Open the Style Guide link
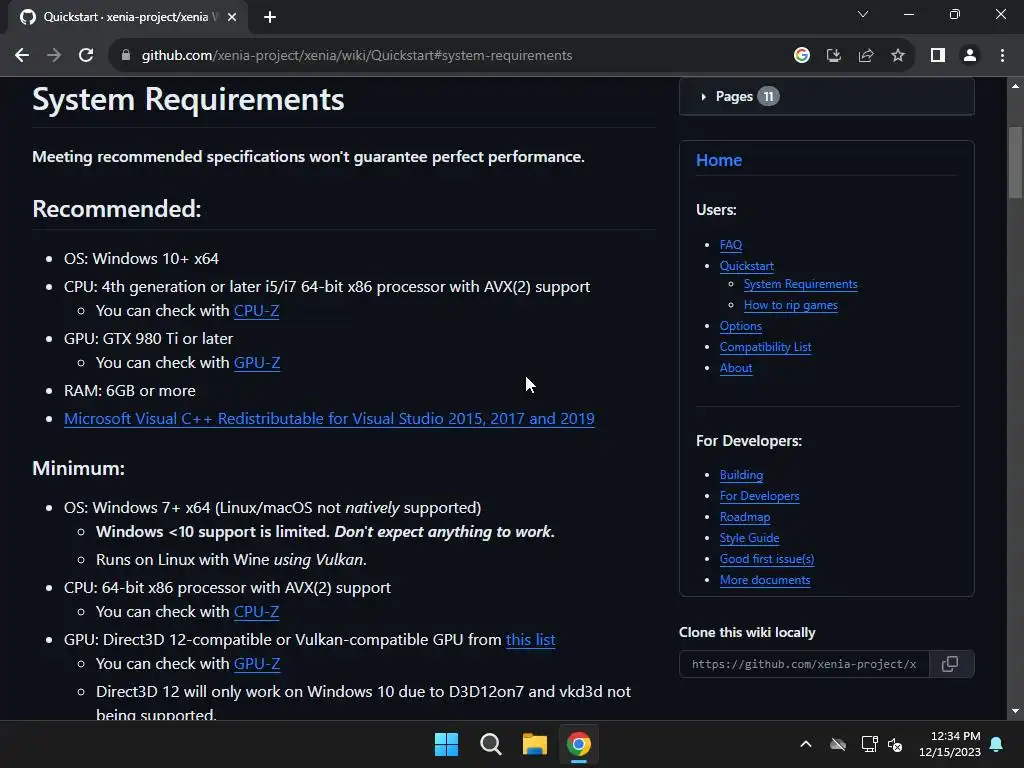This screenshot has height=768, width=1024. click(x=750, y=537)
